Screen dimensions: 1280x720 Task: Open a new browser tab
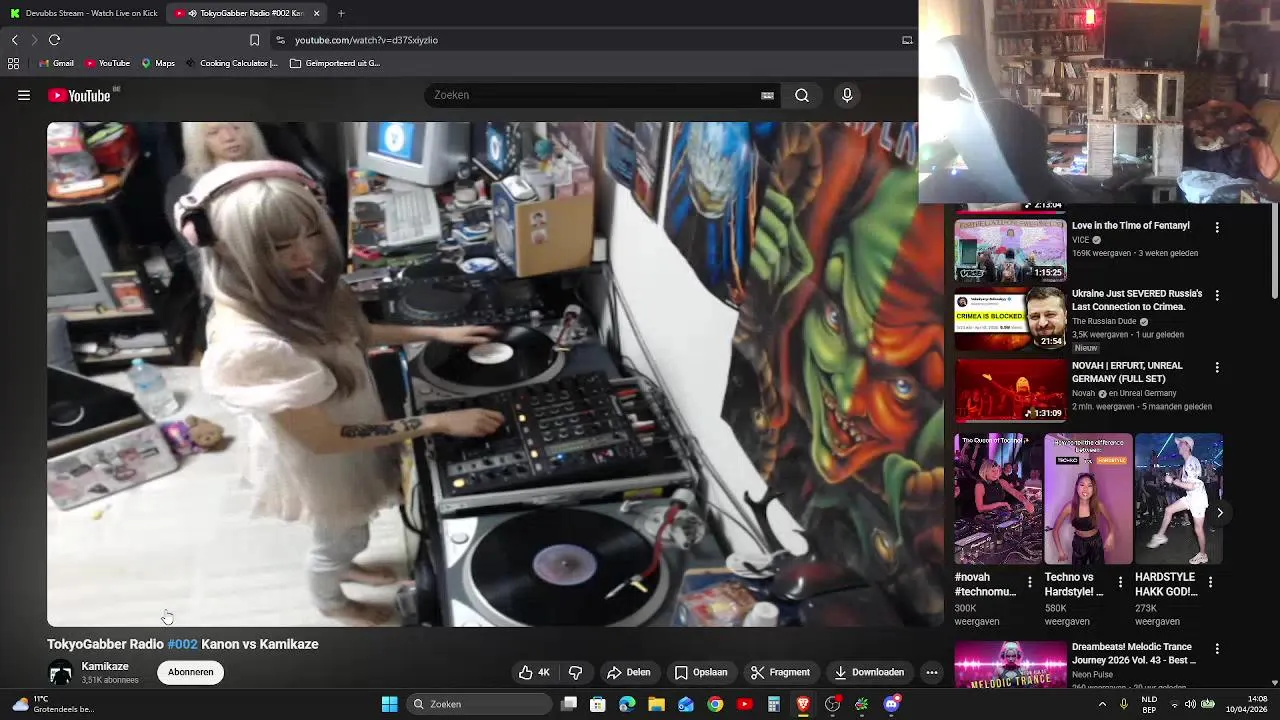(x=341, y=13)
